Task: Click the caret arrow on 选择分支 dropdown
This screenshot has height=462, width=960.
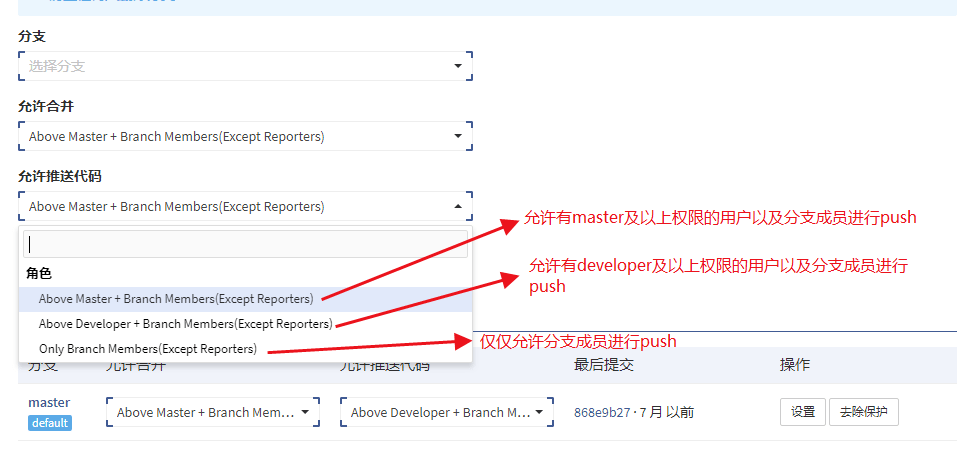Action: click(x=458, y=67)
